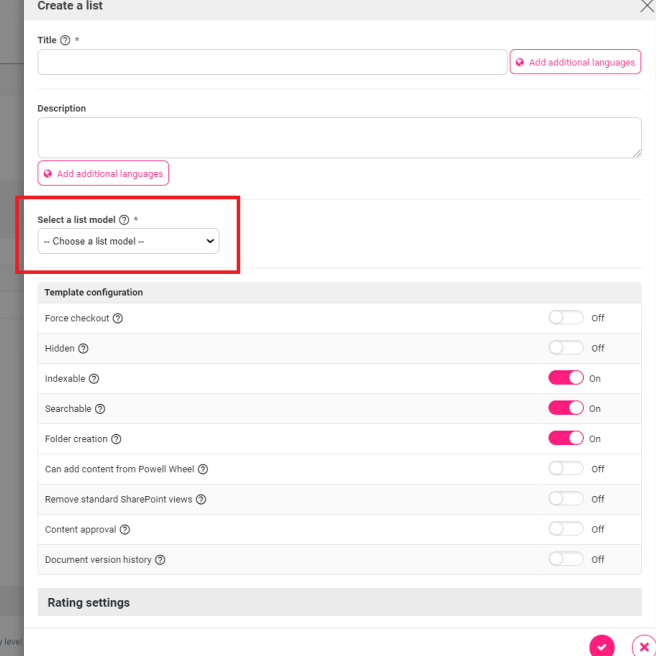This screenshot has width=656, height=656.
Task: Click the Indexable question mark icon
Action: click(x=94, y=379)
